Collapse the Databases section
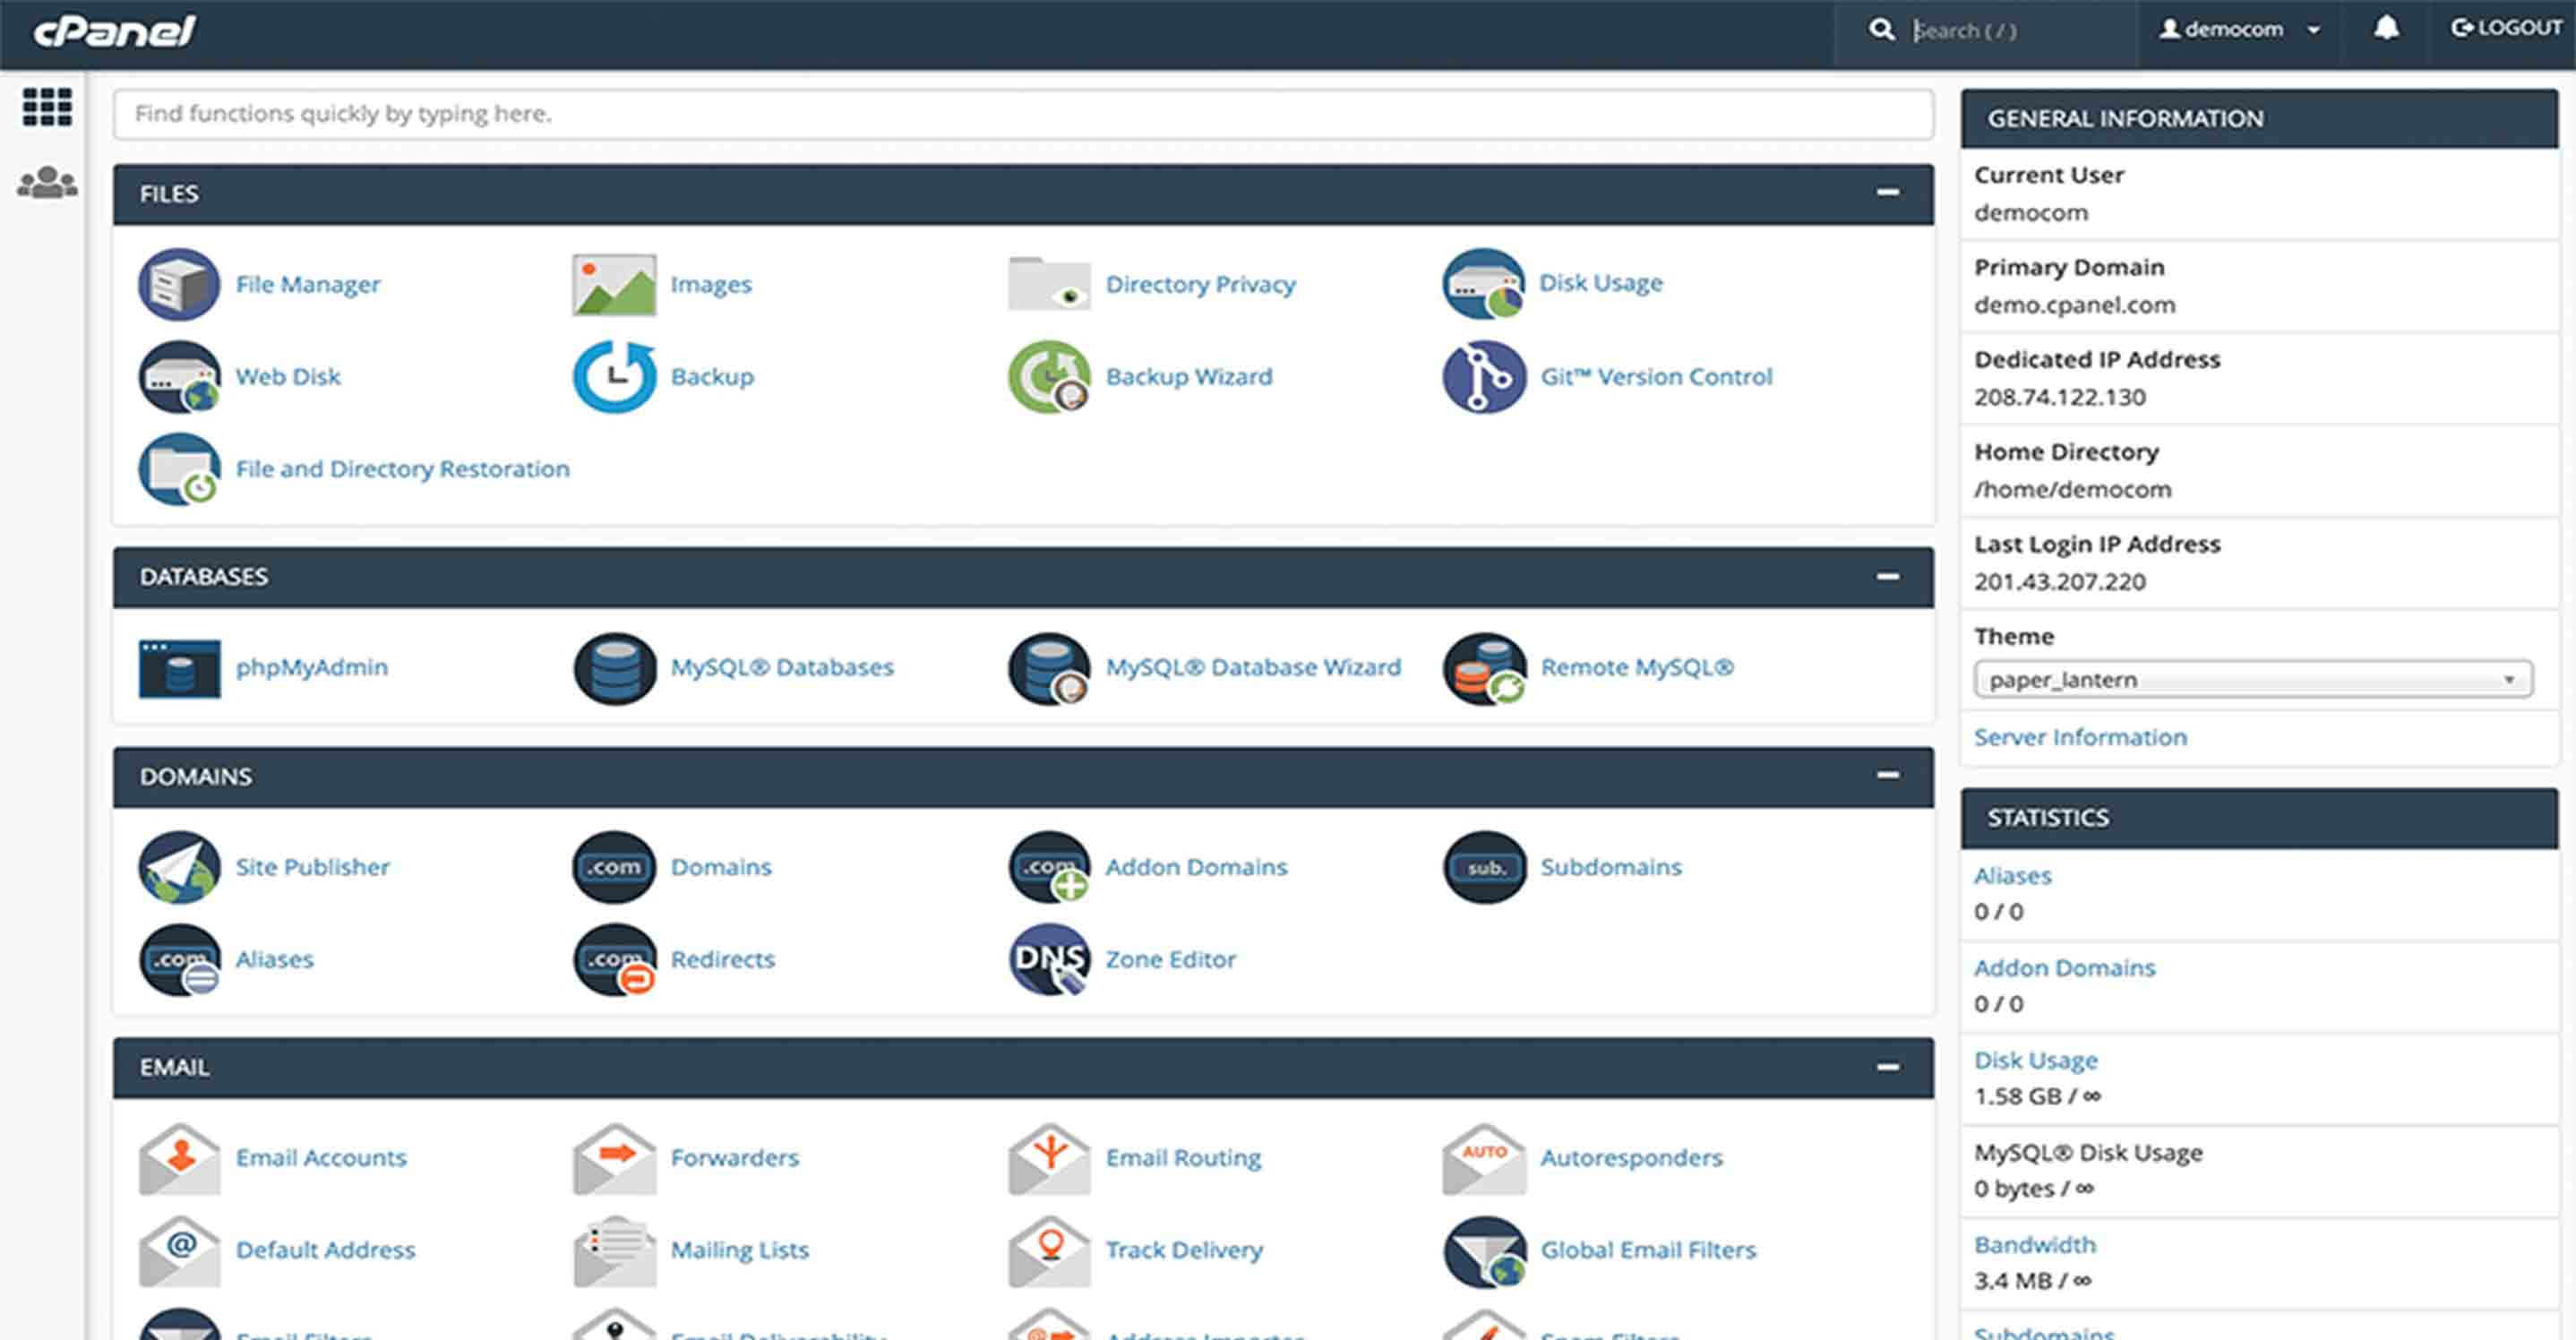The height and width of the screenshot is (1340, 2576). coord(1887,577)
